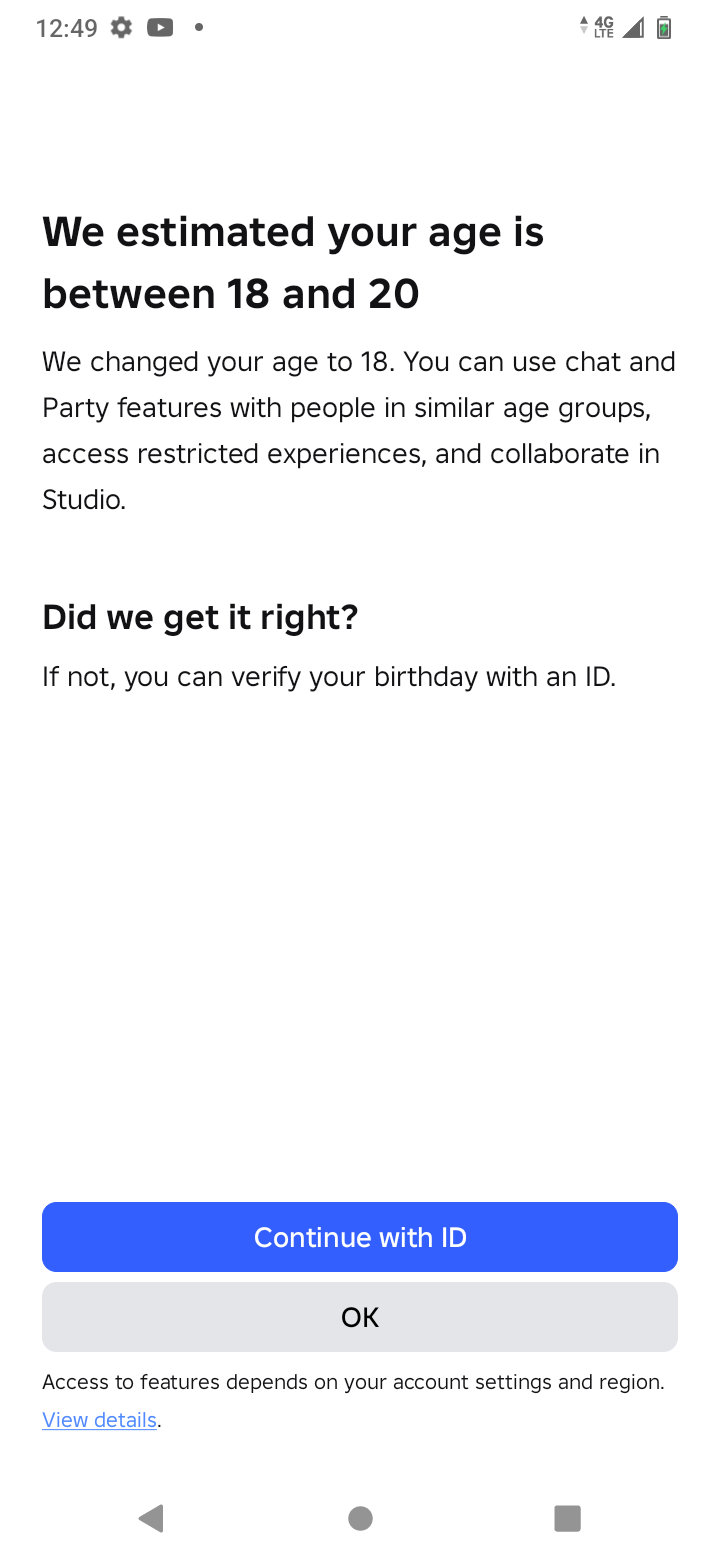Tap the Android back navigation triangle
This screenshot has height=1560, width=720.
pyautogui.click(x=151, y=1519)
